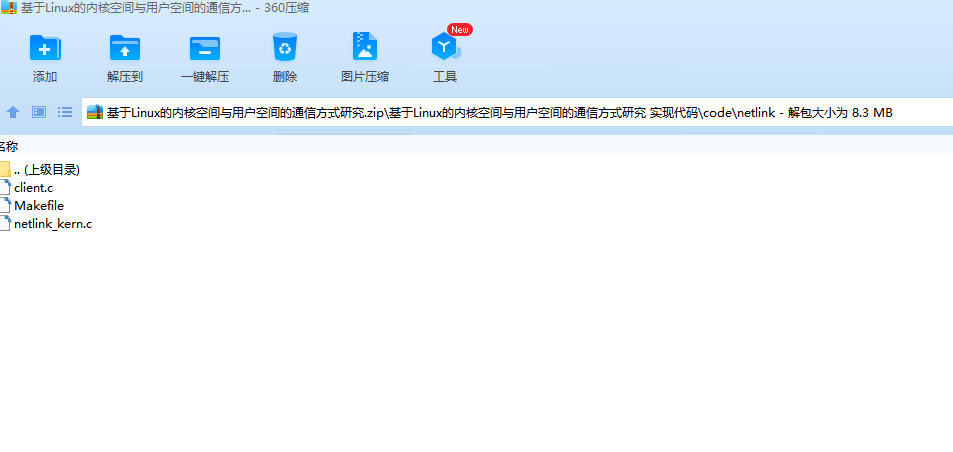Viewport: 953px width, 452px height.
Task: Open the .. (上级目录) entry
Action: [x=47, y=170]
